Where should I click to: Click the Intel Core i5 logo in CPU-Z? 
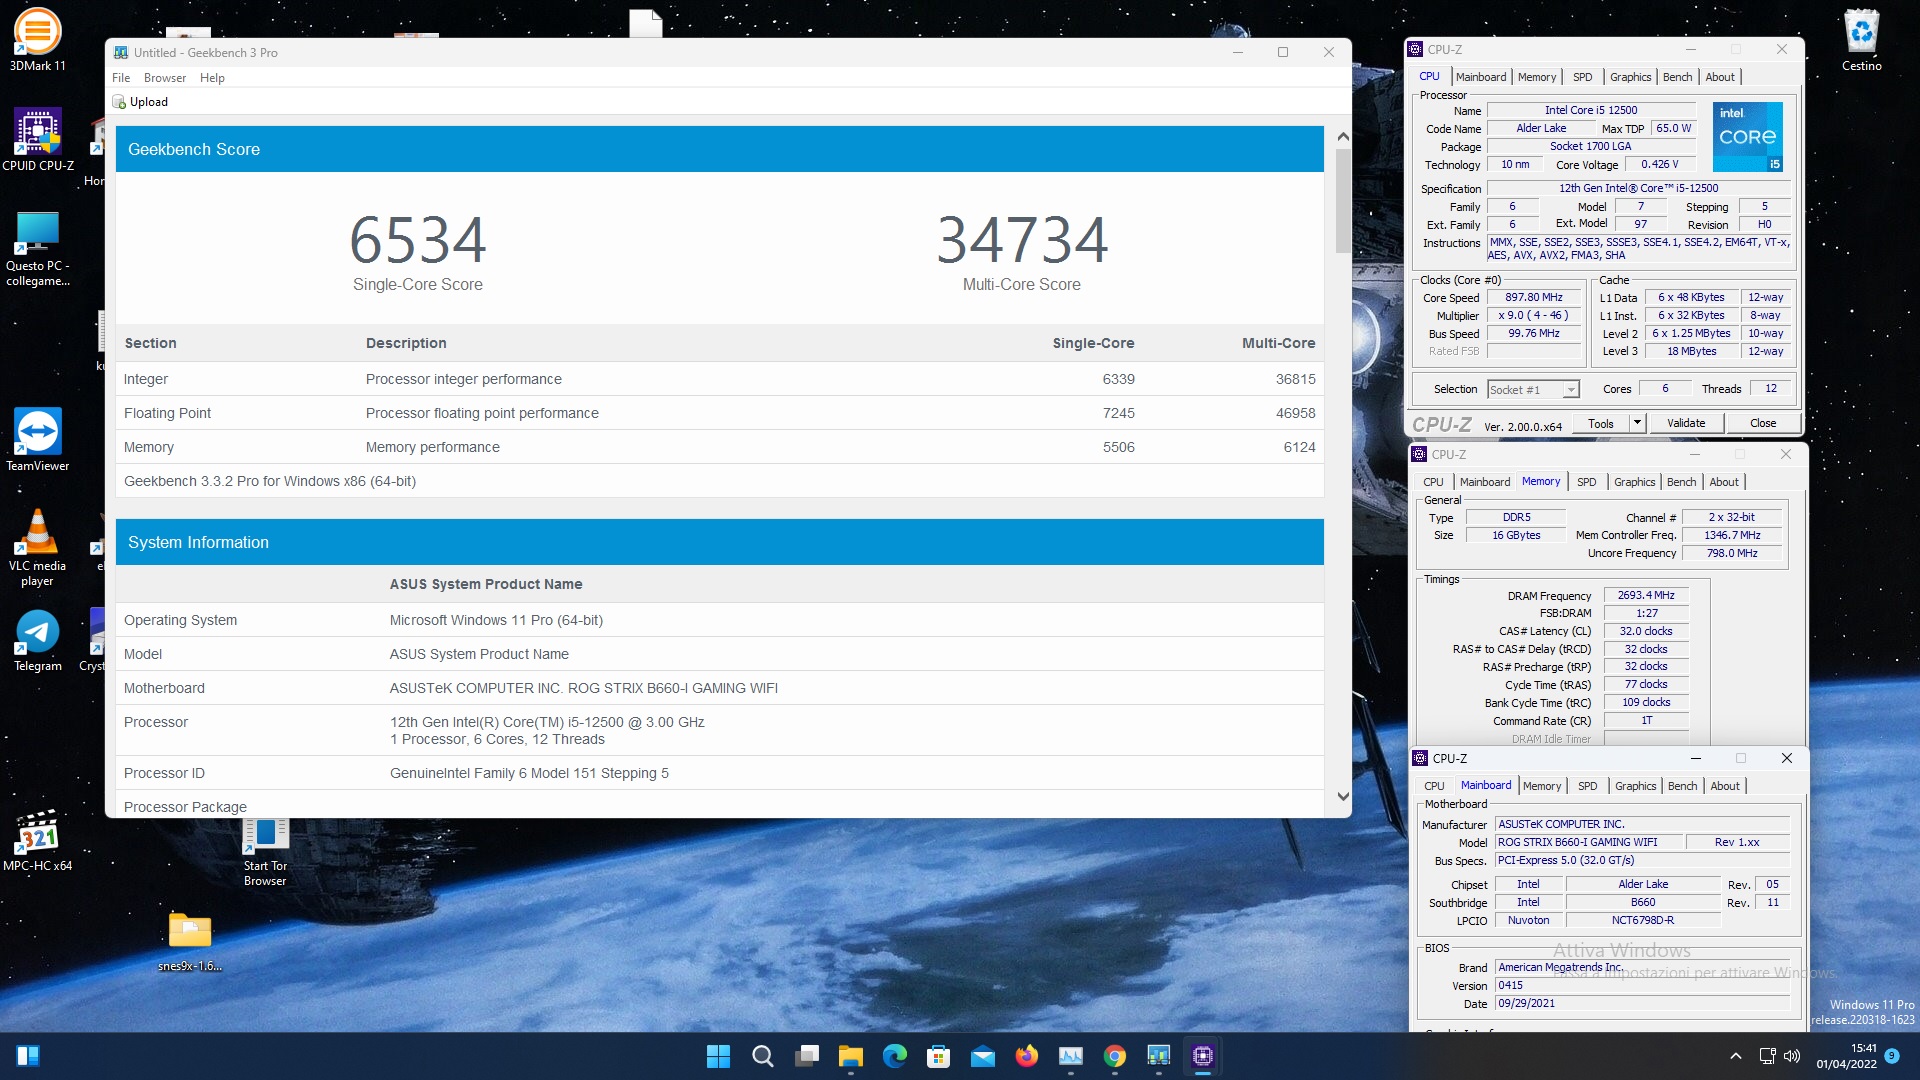tap(1747, 136)
